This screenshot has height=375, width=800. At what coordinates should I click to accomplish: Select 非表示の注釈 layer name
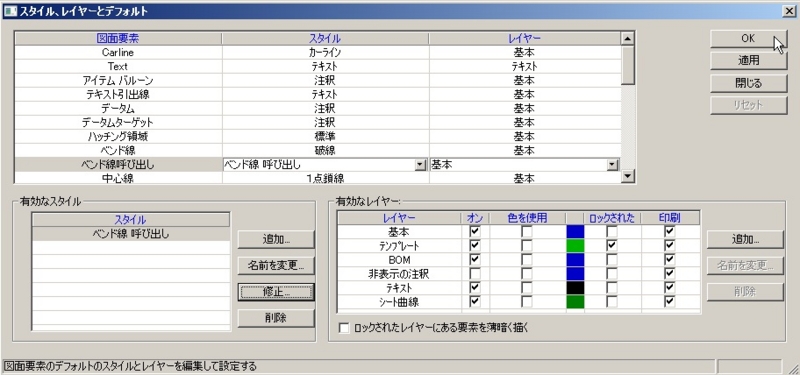click(399, 274)
